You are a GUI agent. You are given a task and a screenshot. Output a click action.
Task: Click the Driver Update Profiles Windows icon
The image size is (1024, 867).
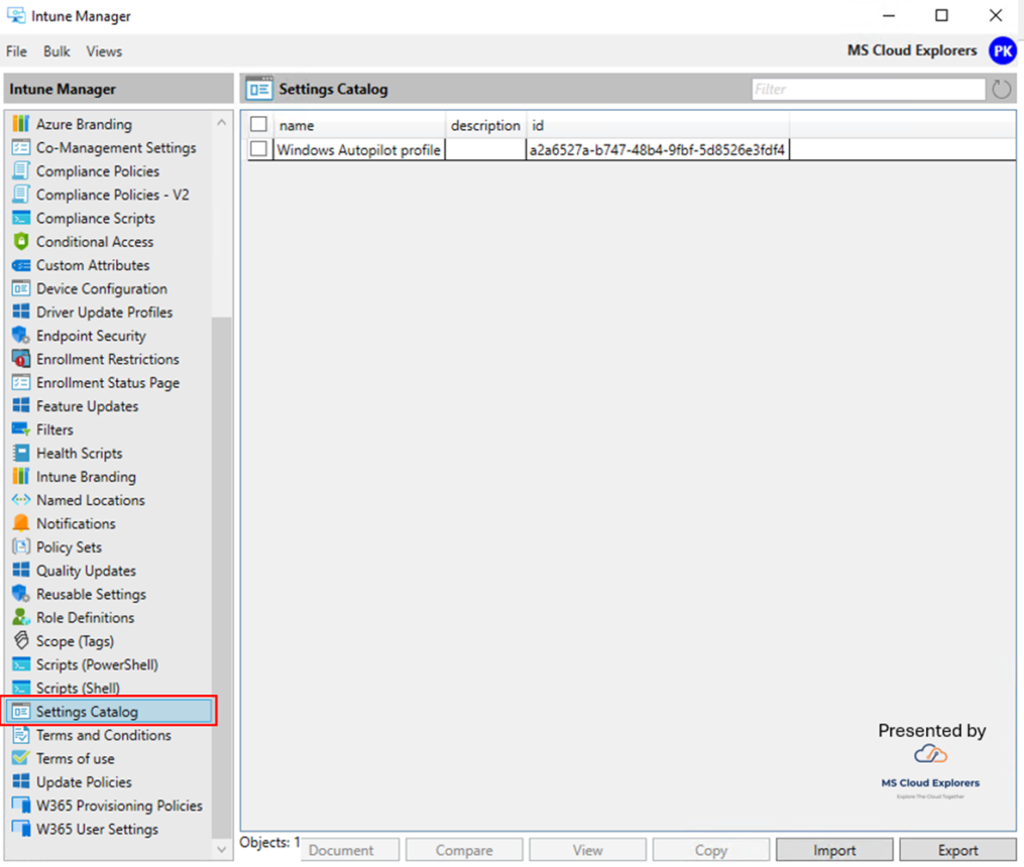[21, 311]
